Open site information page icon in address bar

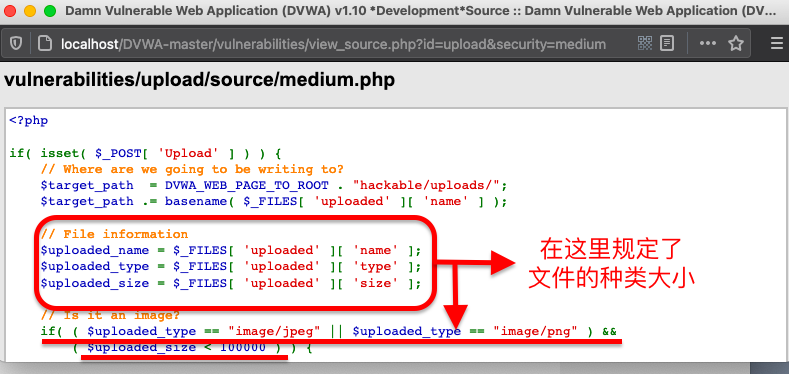[45, 44]
